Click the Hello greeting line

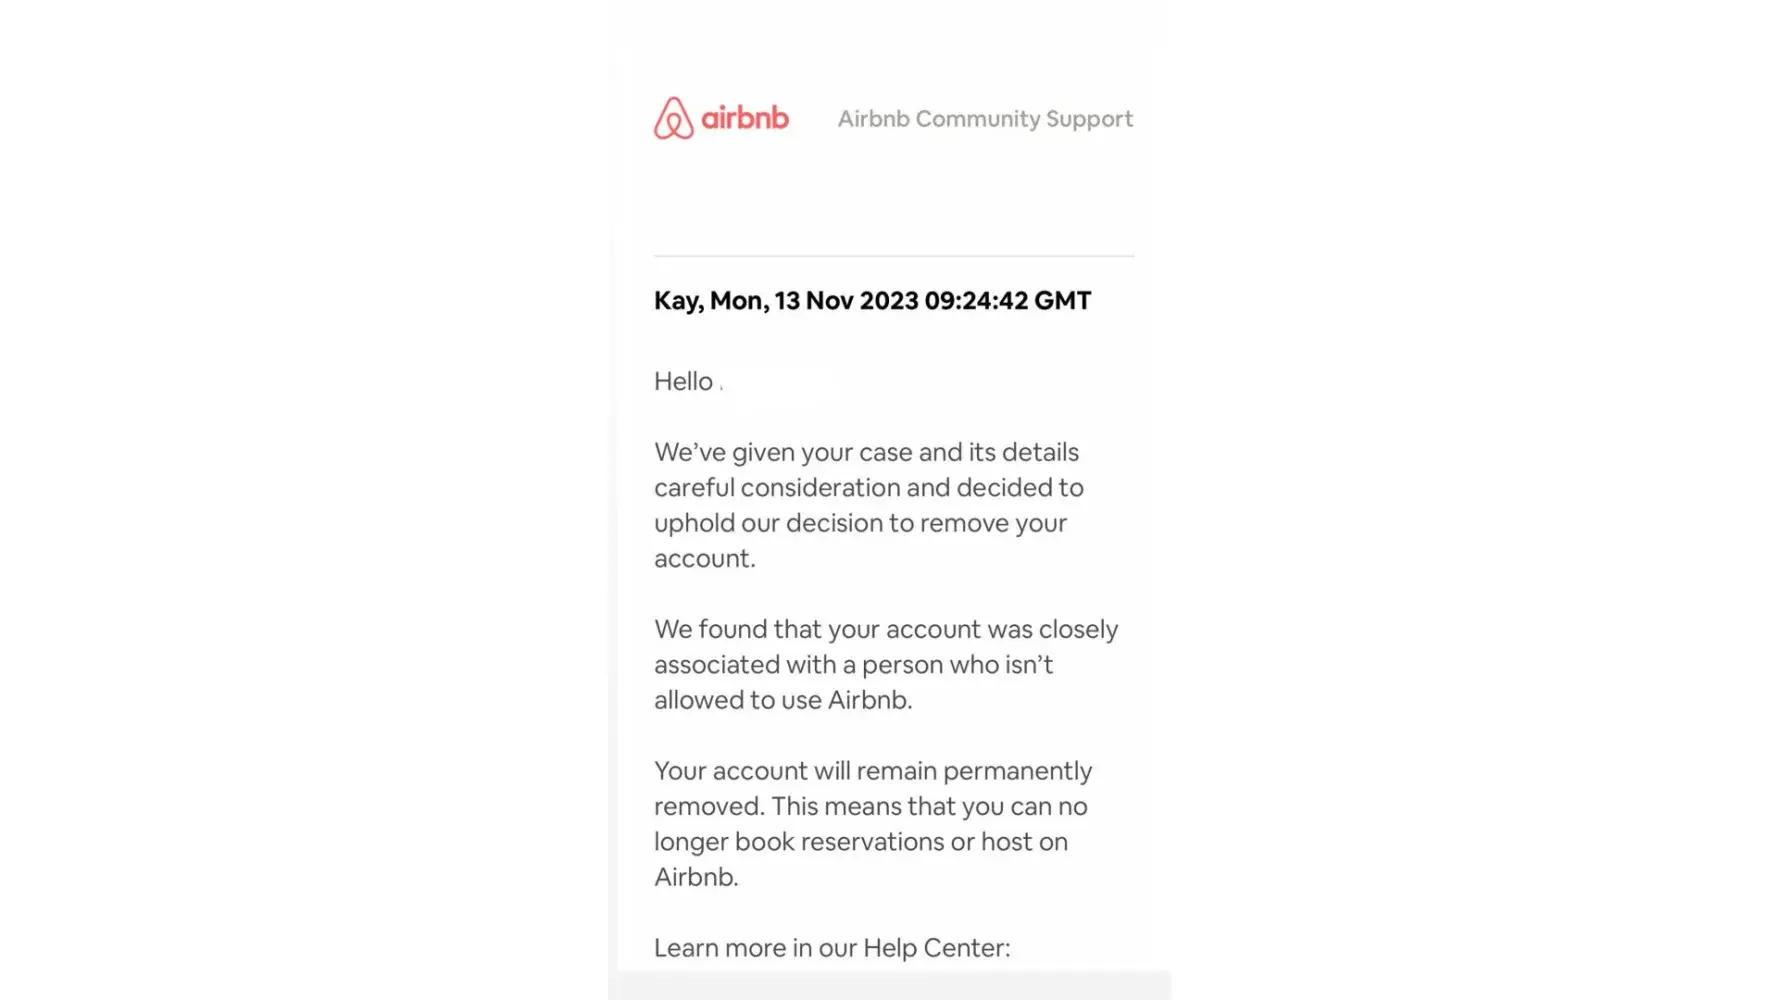tap(684, 382)
